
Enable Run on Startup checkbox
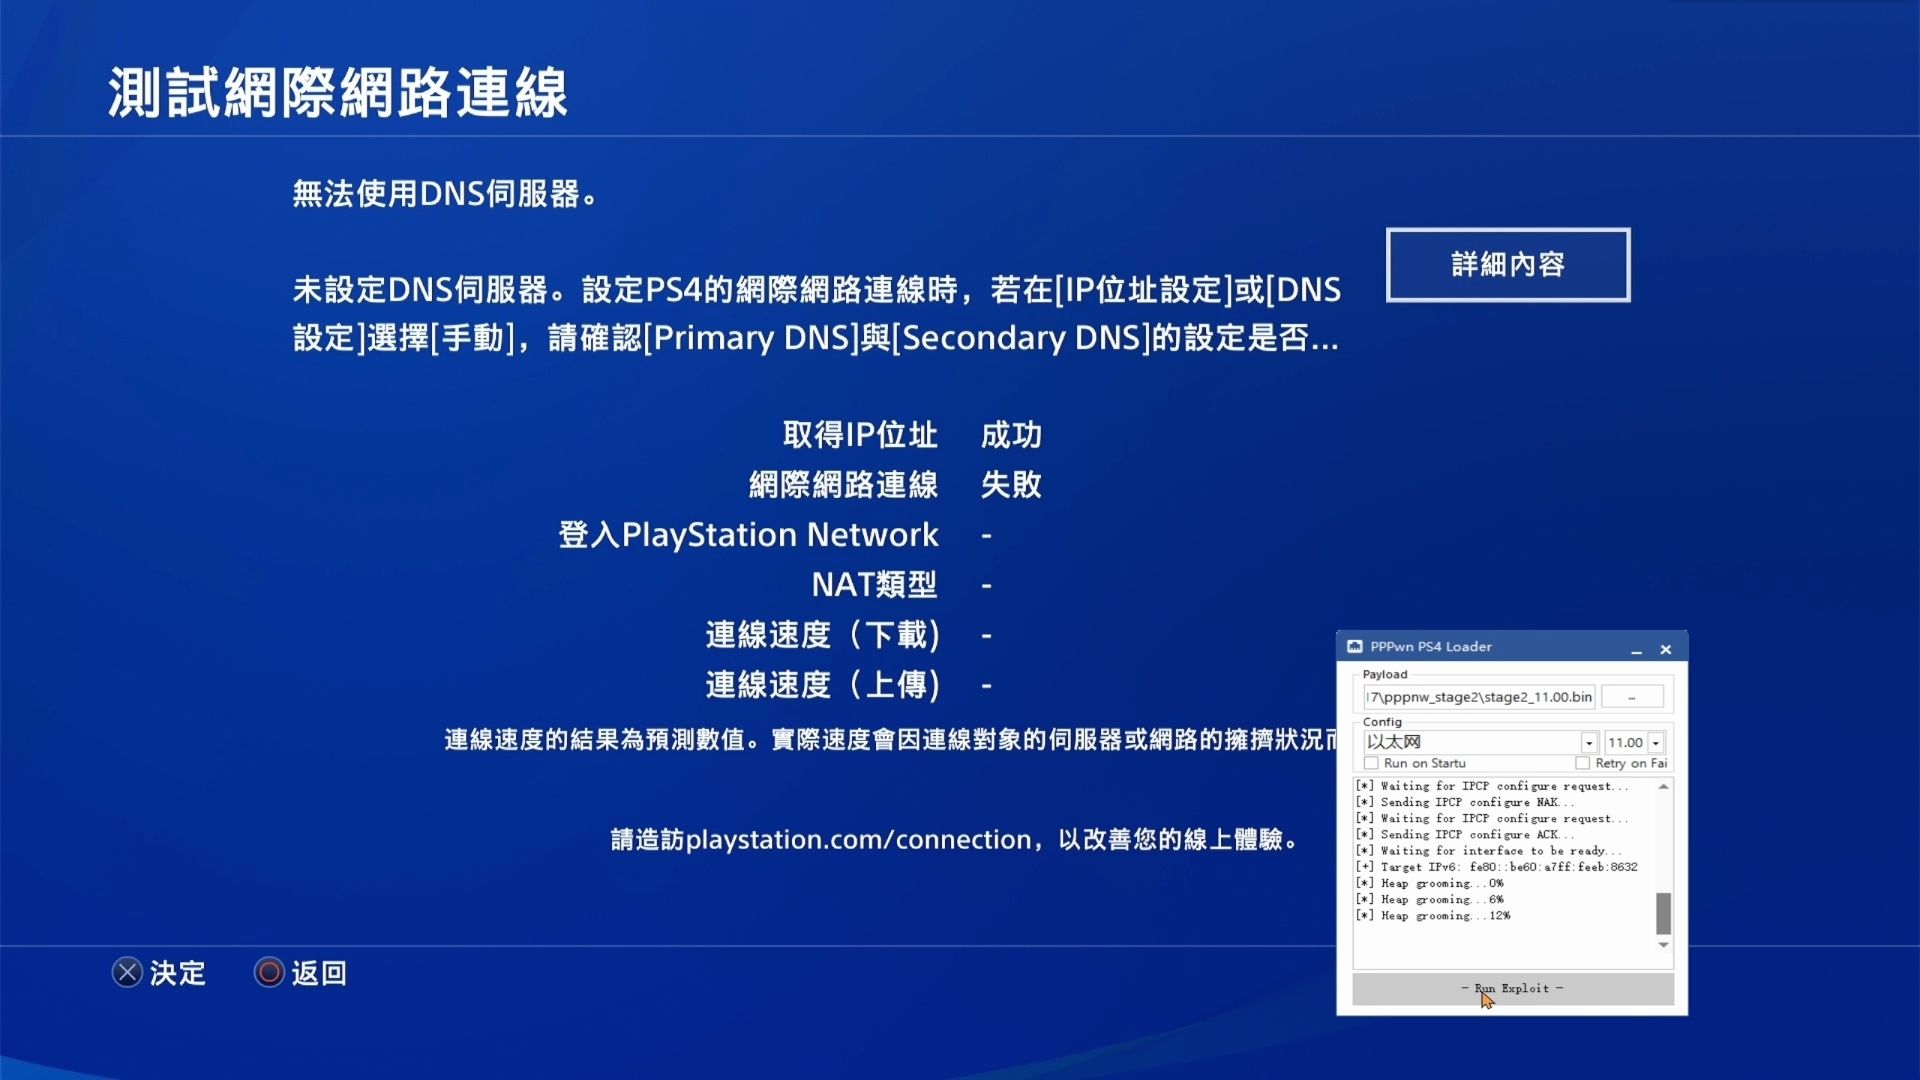(x=1371, y=764)
